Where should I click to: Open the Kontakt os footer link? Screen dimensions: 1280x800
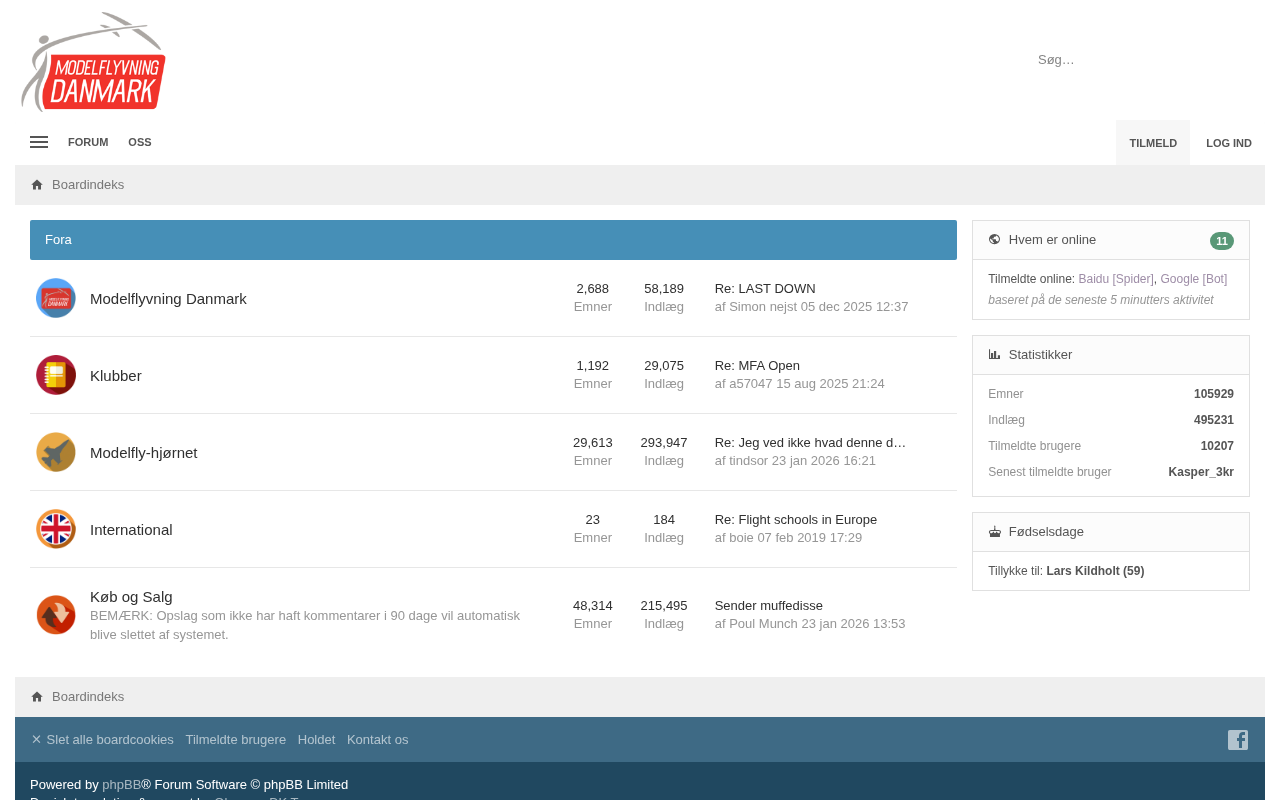tap(378, 740)
